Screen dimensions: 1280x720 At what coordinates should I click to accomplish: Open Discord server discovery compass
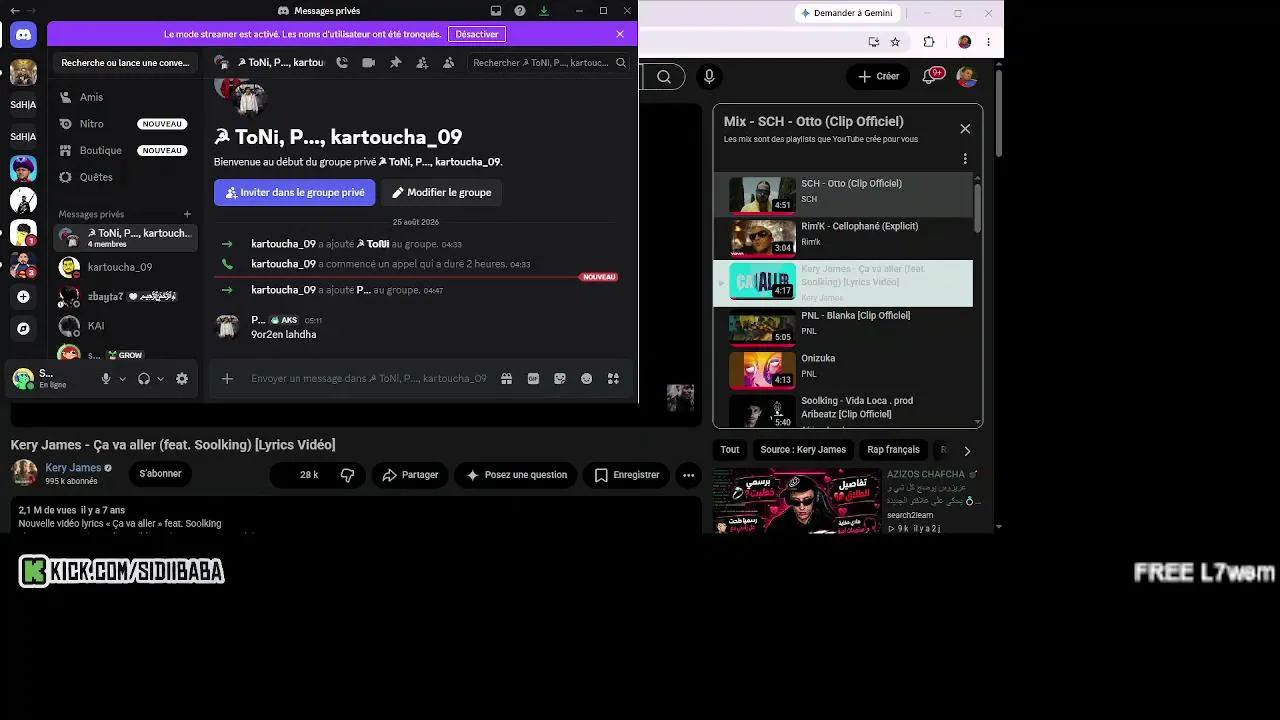click(x=23, y=328)
